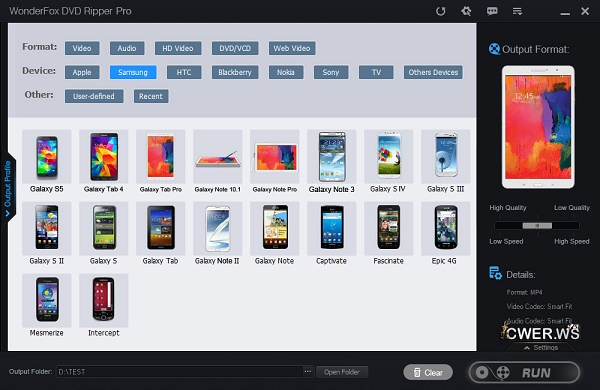Show Recent profiles
The height and width of the screenshot is (390, 600).
pos(151,96)
